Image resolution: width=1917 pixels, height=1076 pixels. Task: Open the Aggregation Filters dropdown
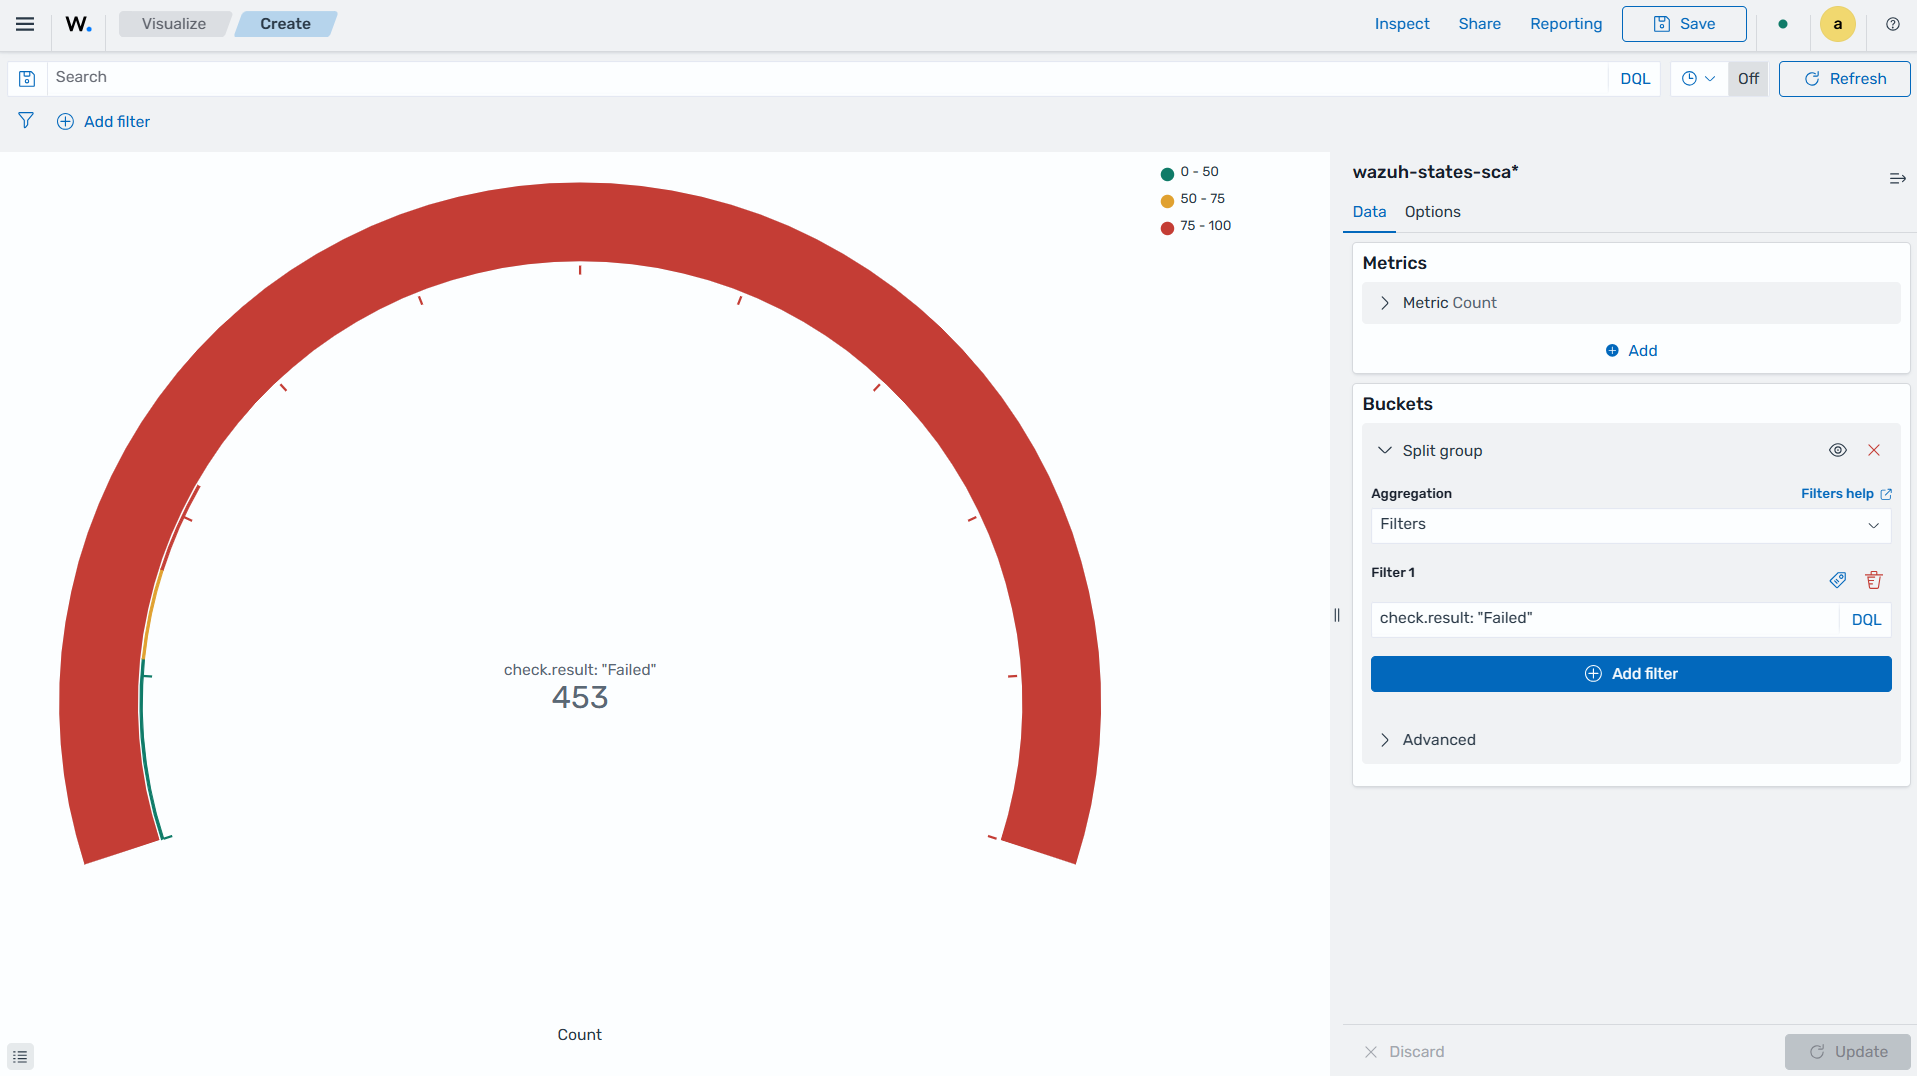coord(1630,525)
